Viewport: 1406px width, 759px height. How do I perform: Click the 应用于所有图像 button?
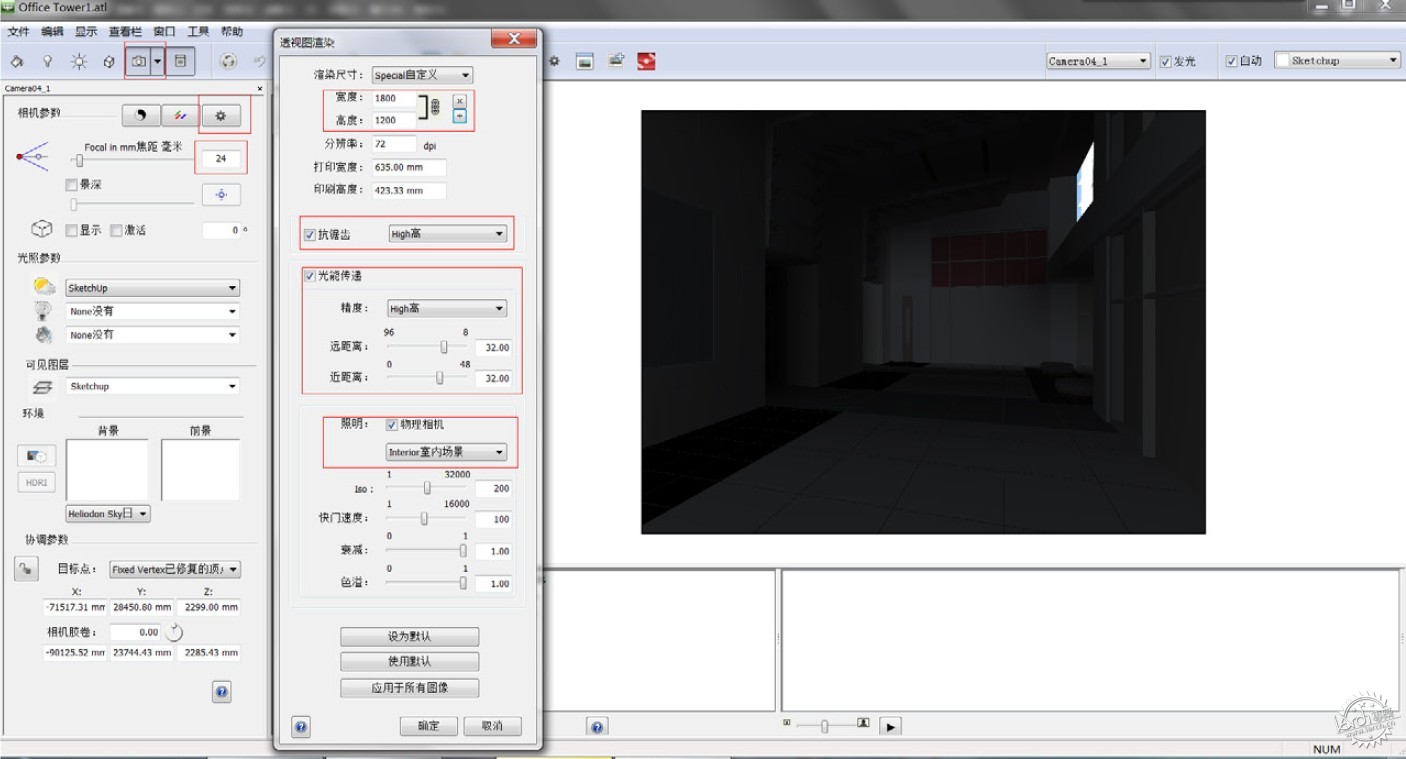click(410, 688)
